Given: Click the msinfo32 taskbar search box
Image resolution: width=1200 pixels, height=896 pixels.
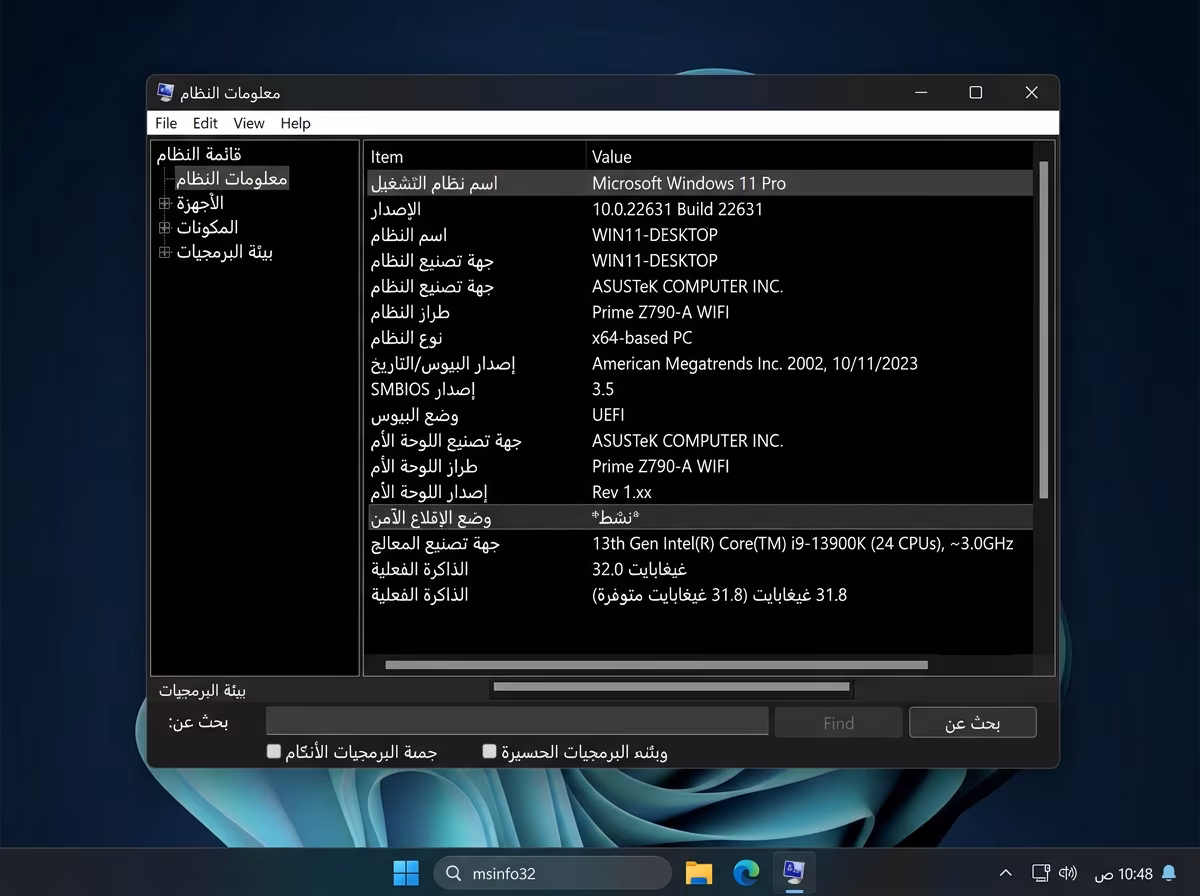Looking at the screenshot, I should (x=552, y=873).
